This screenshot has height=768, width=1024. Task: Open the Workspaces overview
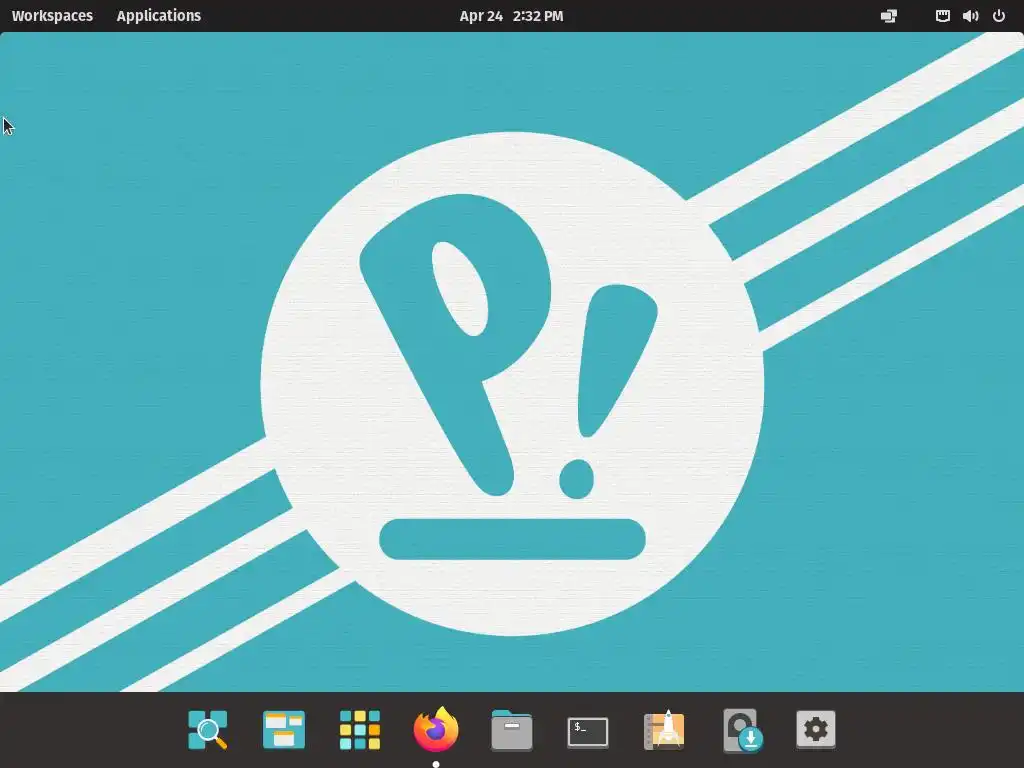(52, 16)
